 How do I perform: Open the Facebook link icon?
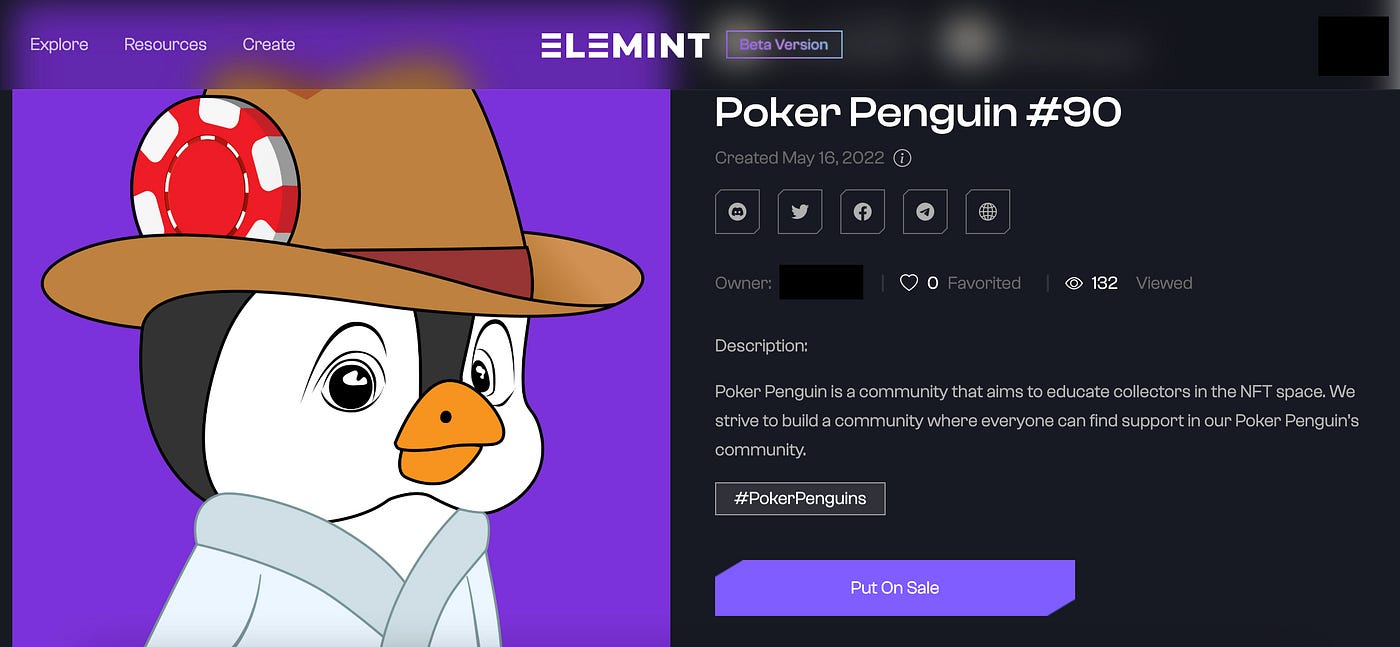(863, 212)
